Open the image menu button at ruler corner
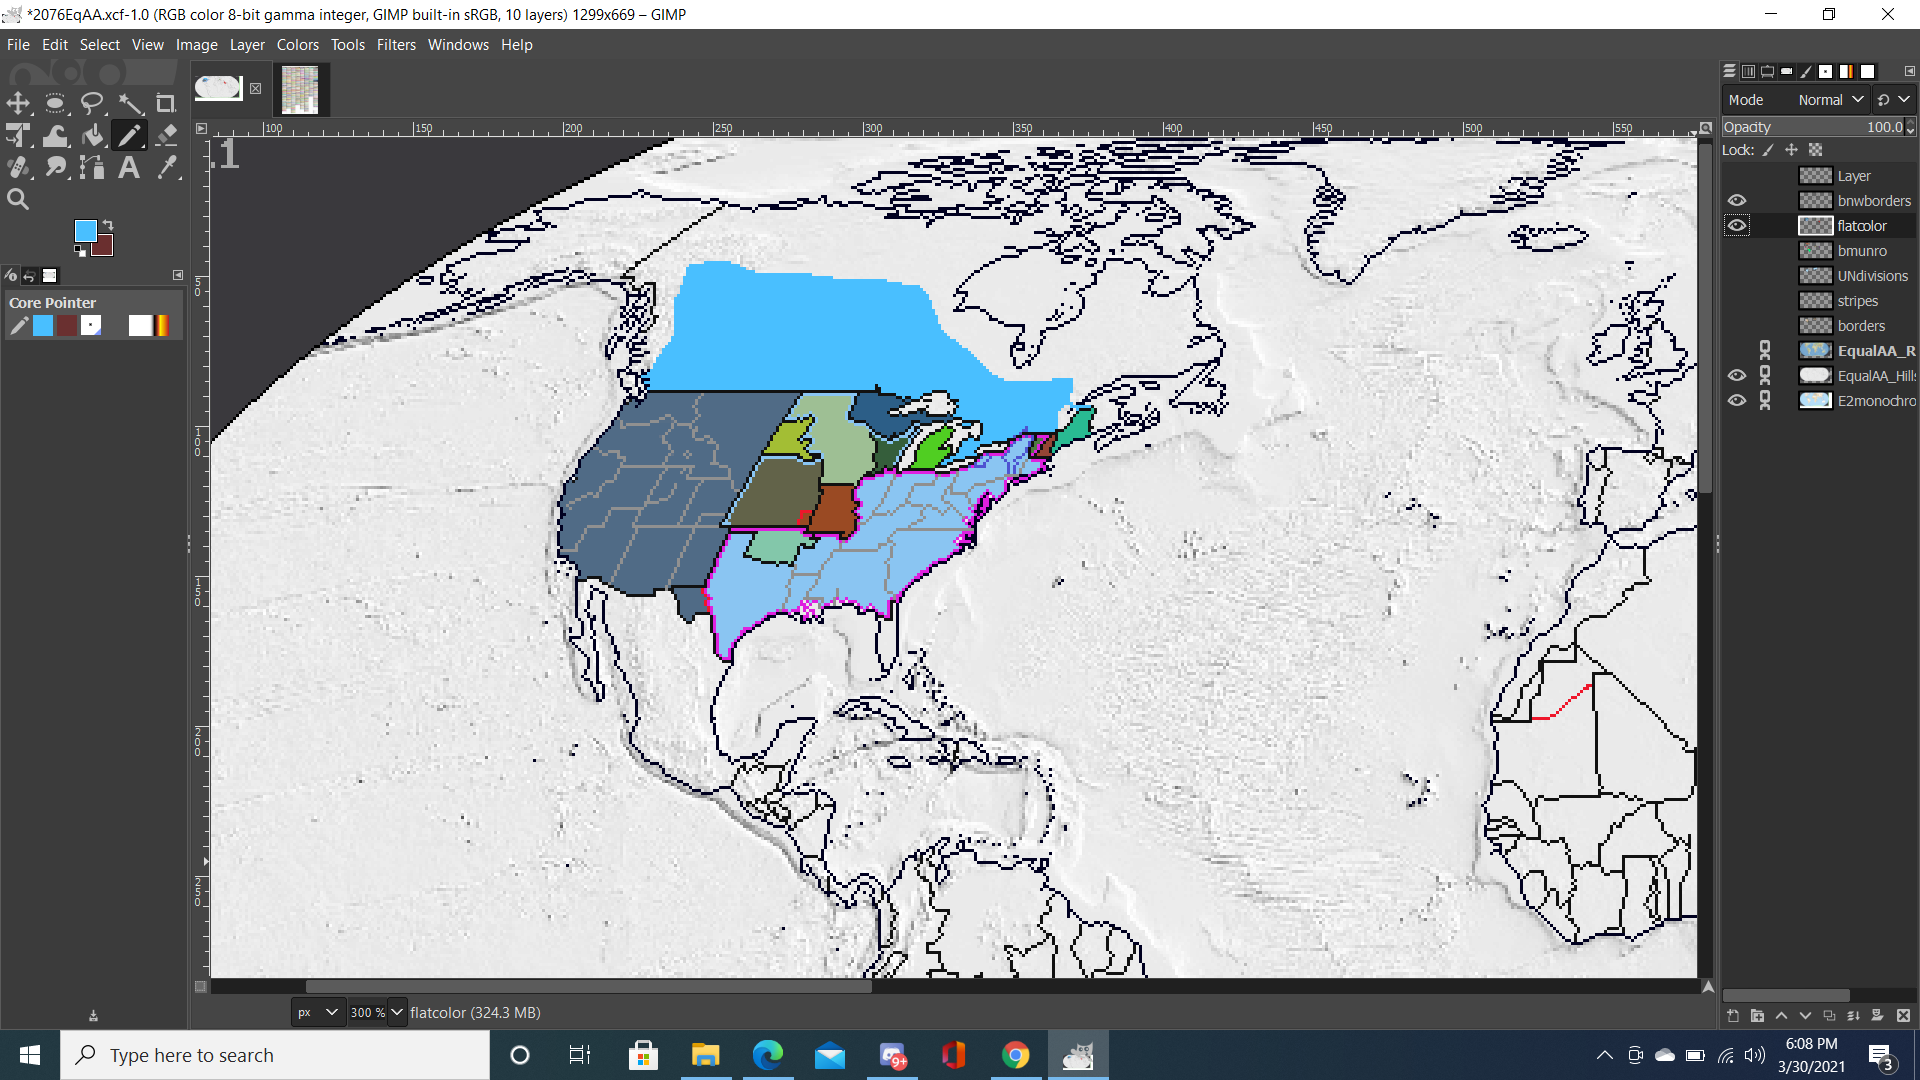This screenshot has width=1920, height=1080. [201, 128]
